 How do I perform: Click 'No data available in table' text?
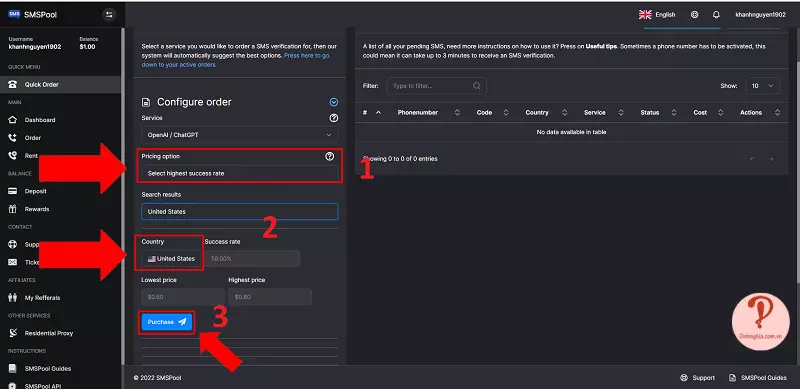(x=571, y=132)
